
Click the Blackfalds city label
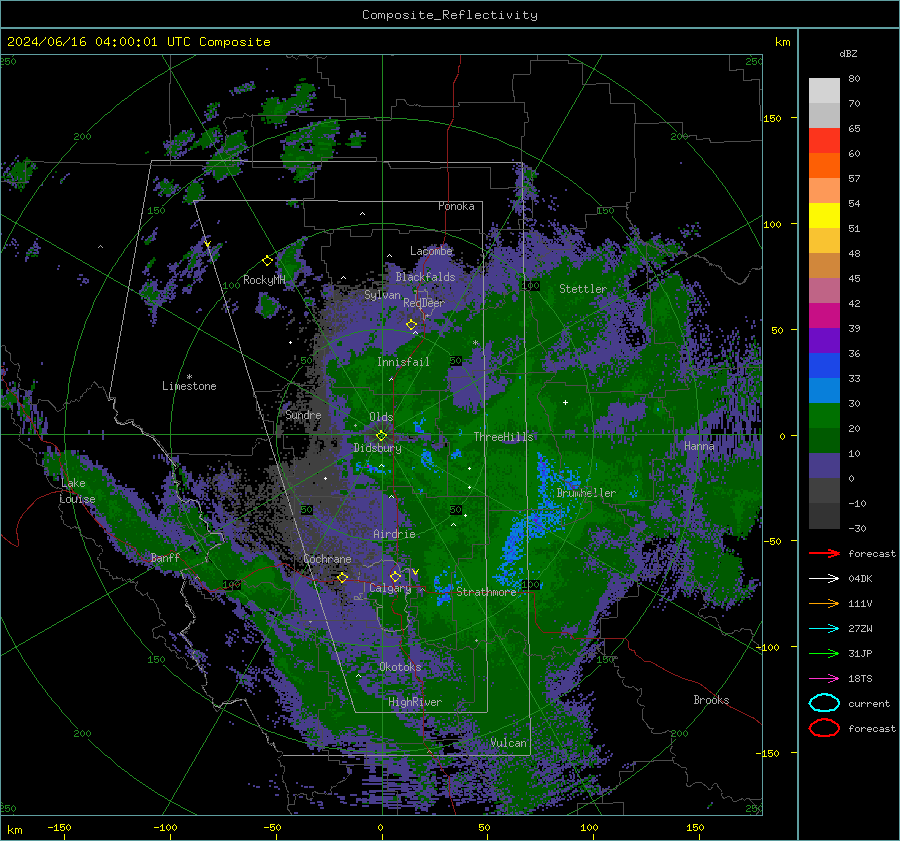pos(425,277)
